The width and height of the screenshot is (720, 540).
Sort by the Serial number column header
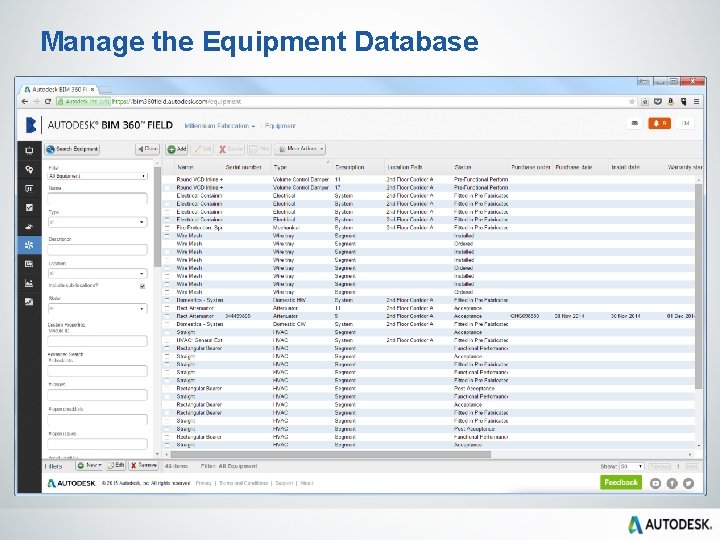[243, 166]
